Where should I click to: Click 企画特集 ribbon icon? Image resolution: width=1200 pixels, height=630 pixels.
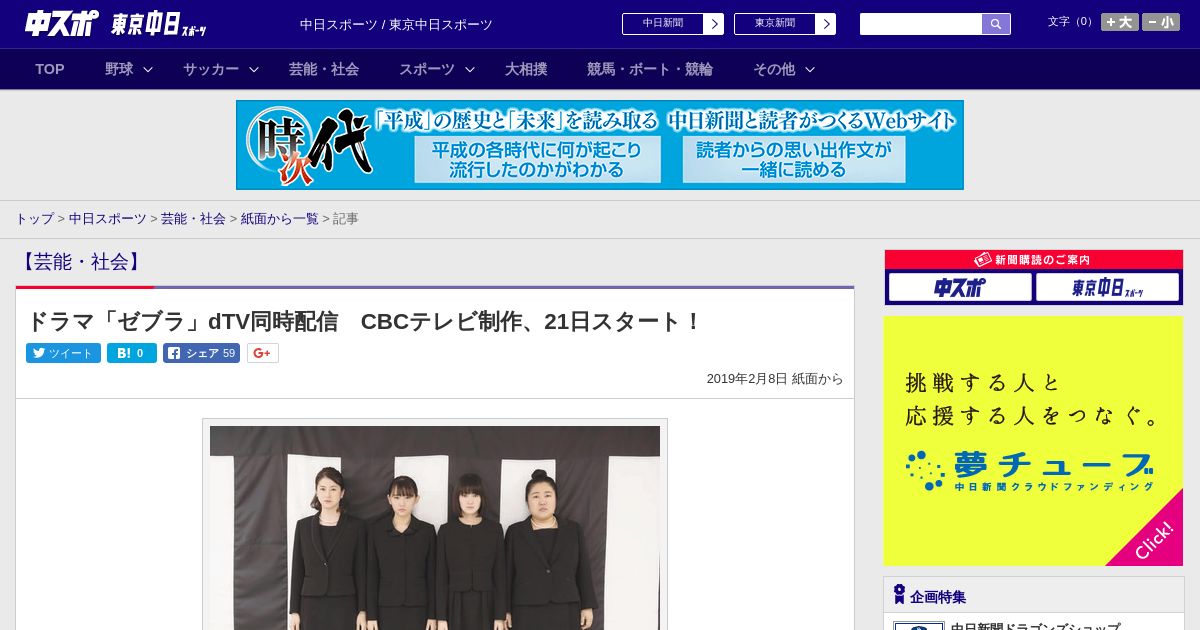(x=899, y=594)
